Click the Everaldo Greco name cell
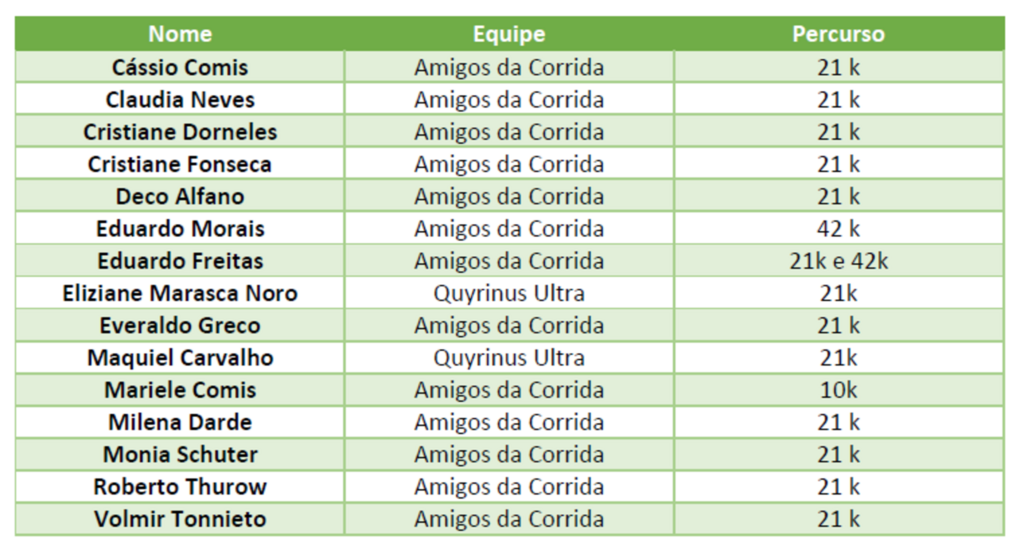The width and height of the screenshot is (1024, 551). coord(180,325)
